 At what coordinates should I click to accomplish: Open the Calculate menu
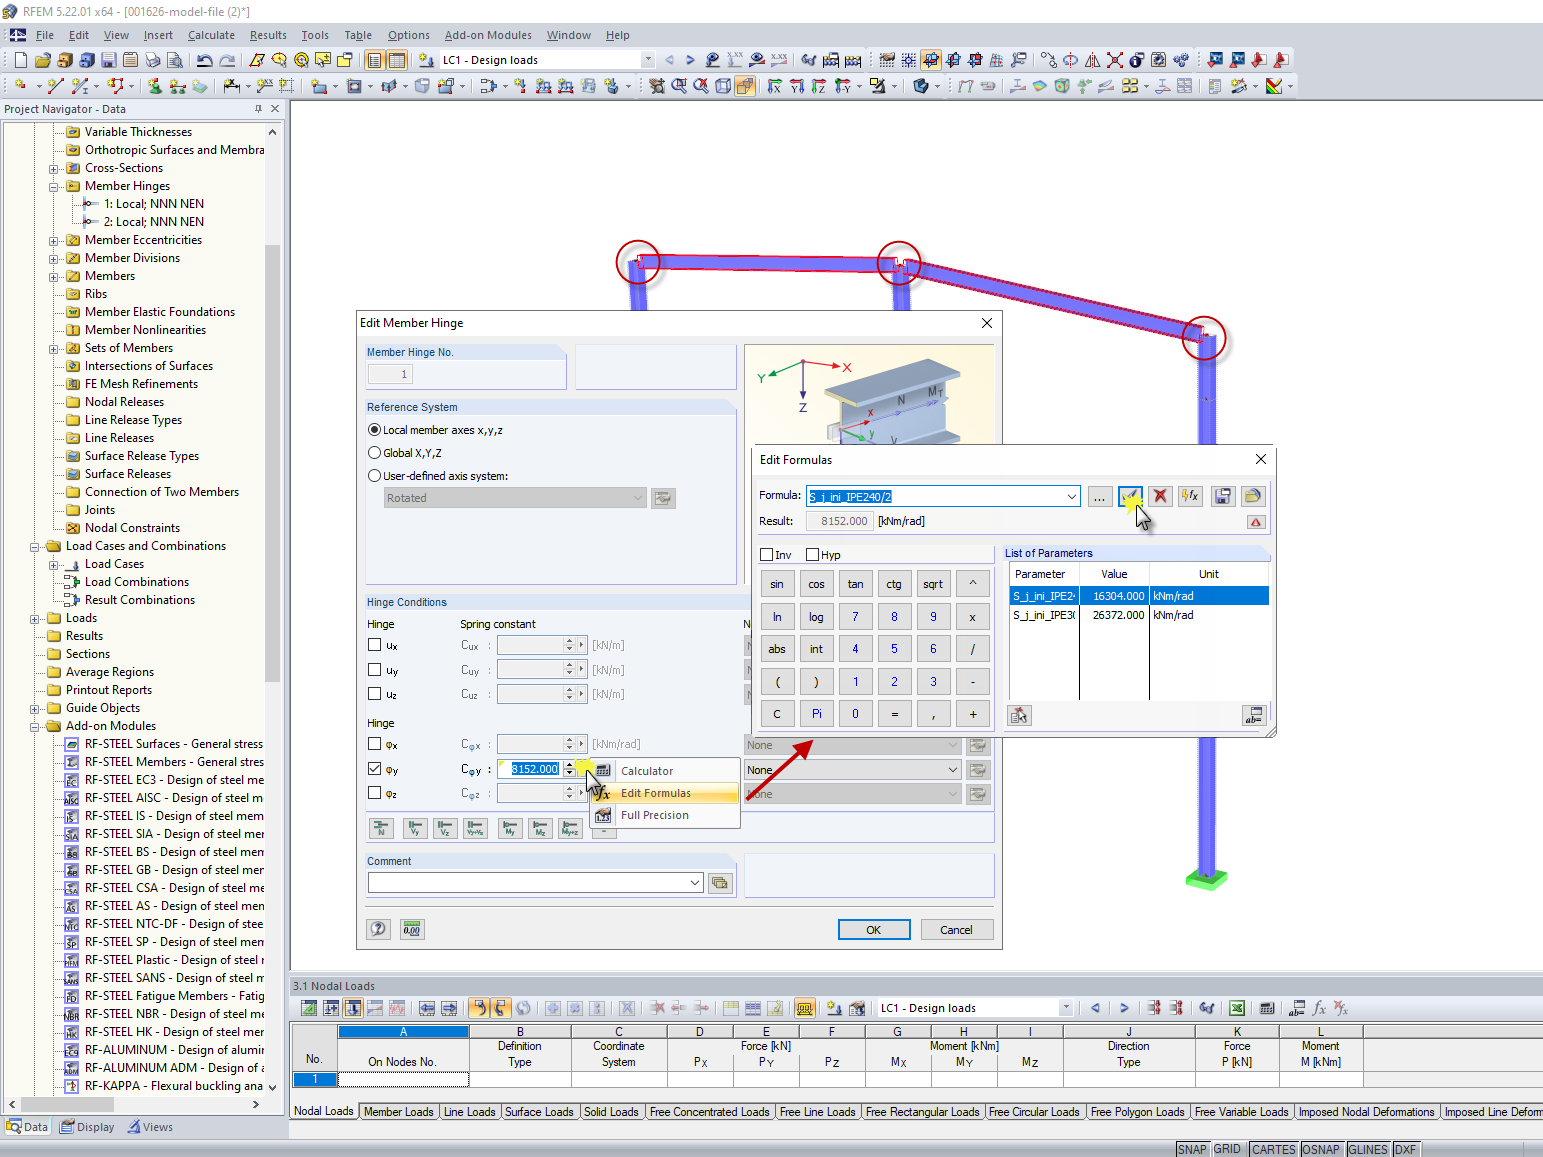click(x=211, y=35)
